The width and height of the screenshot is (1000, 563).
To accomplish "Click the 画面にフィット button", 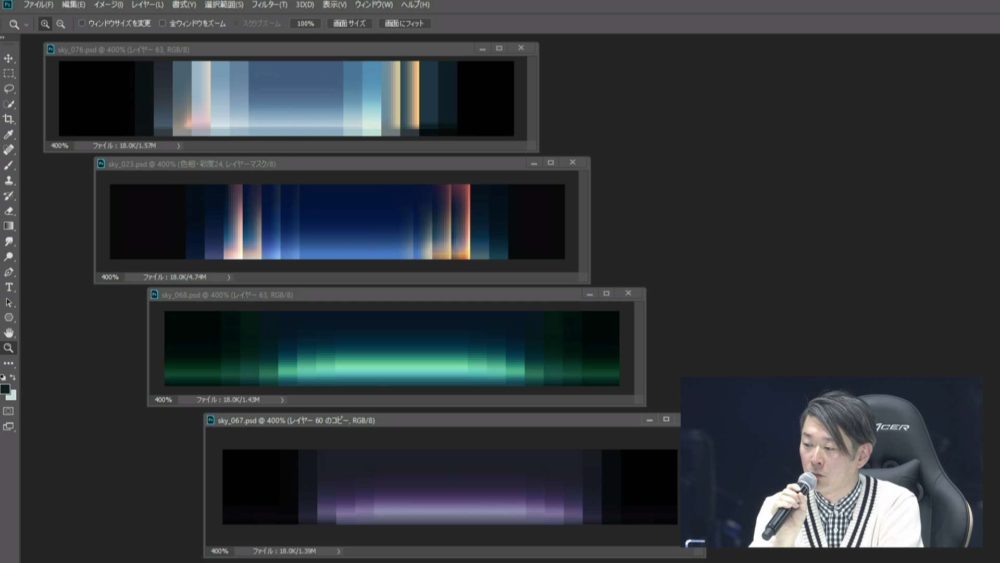I will tap(405, 23).
